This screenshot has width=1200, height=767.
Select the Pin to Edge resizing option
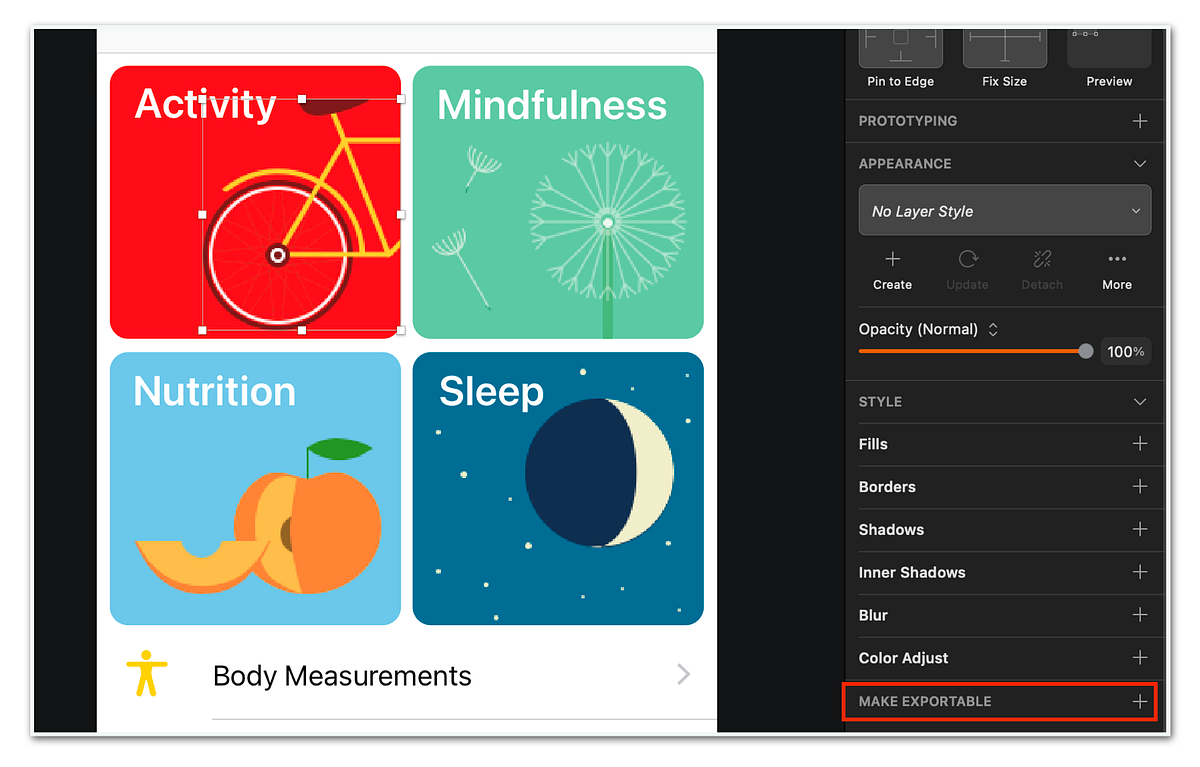tap(899, 55)
